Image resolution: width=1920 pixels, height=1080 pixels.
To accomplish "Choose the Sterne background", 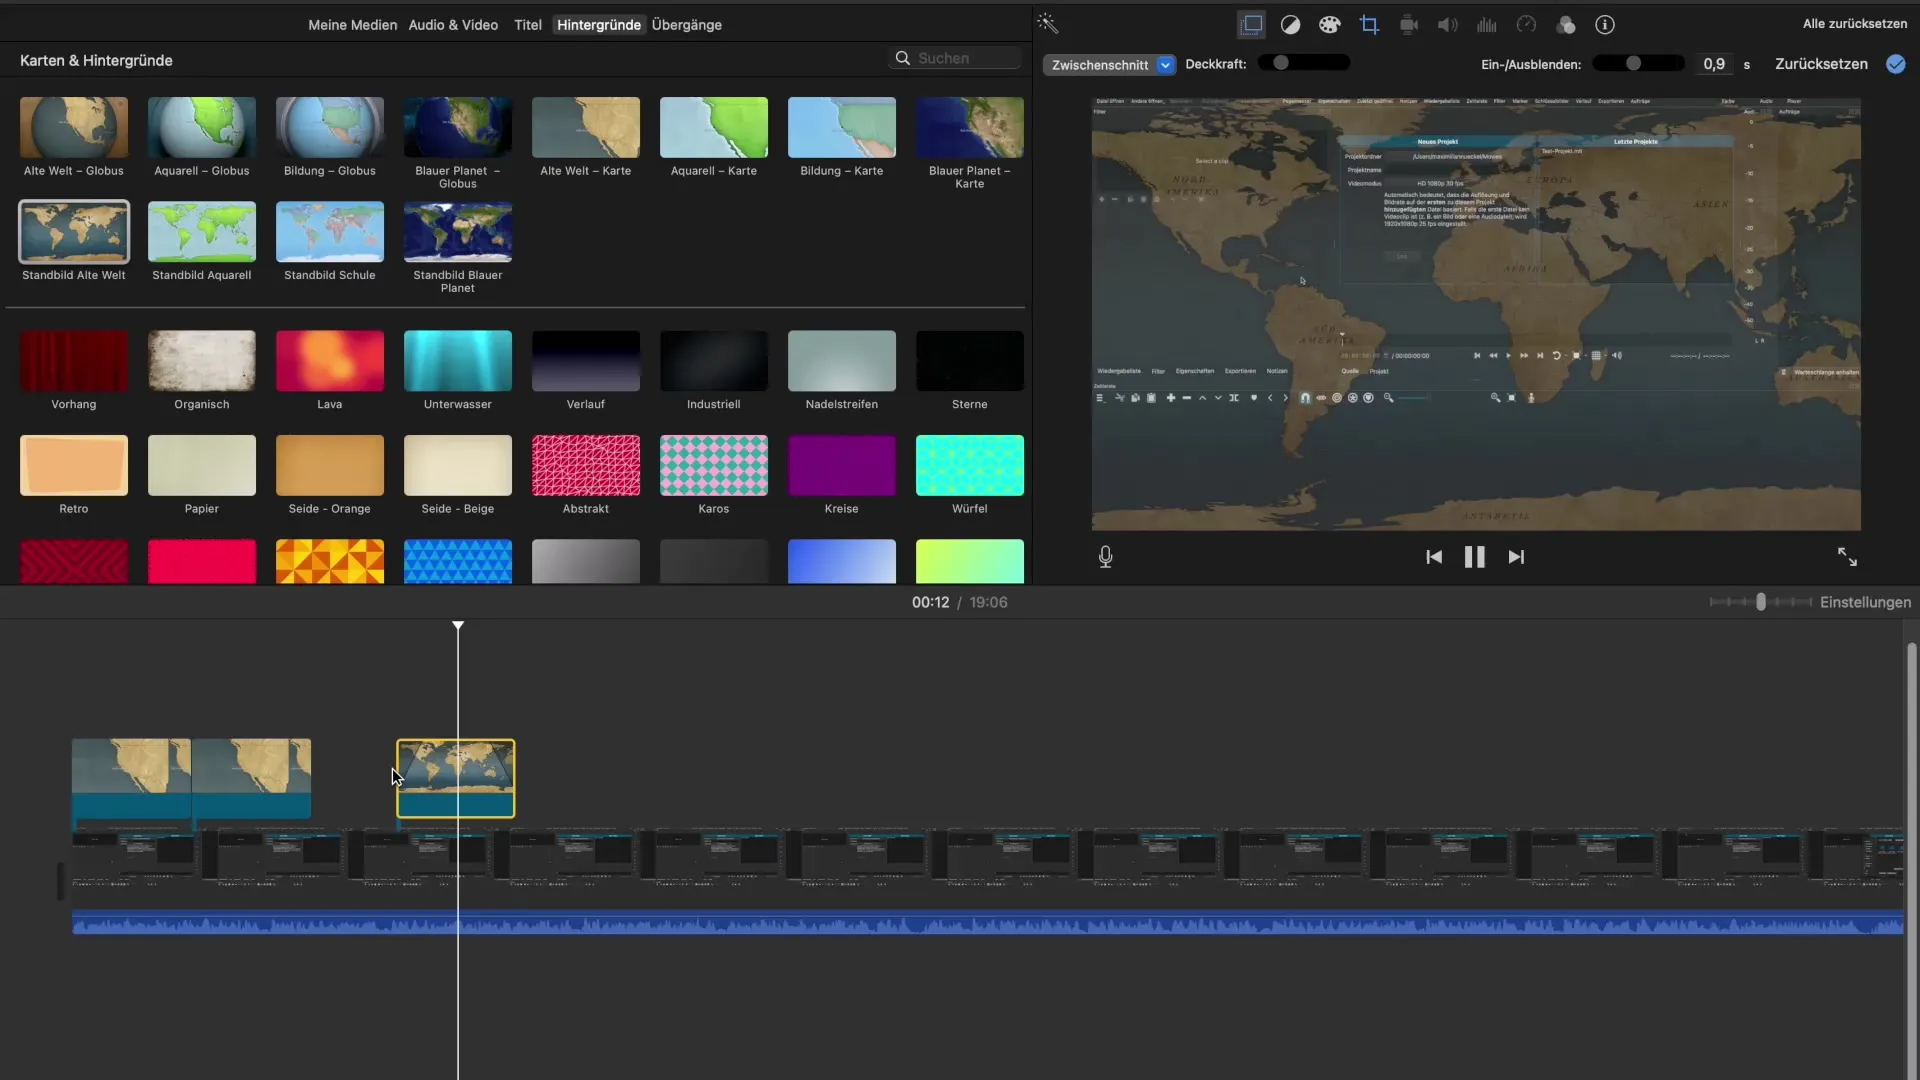I will pos(970,361).
